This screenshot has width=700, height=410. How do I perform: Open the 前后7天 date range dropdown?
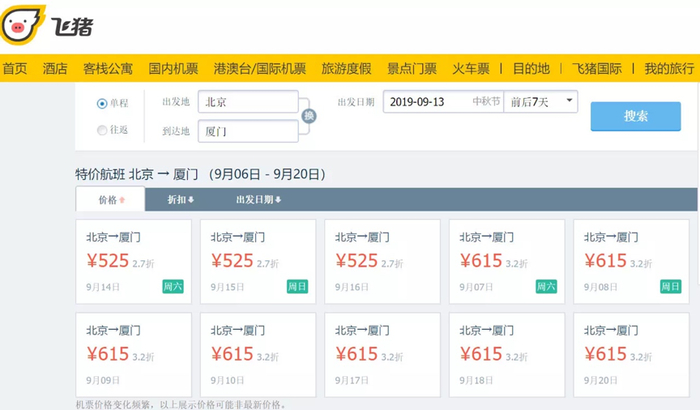(541, 102)
